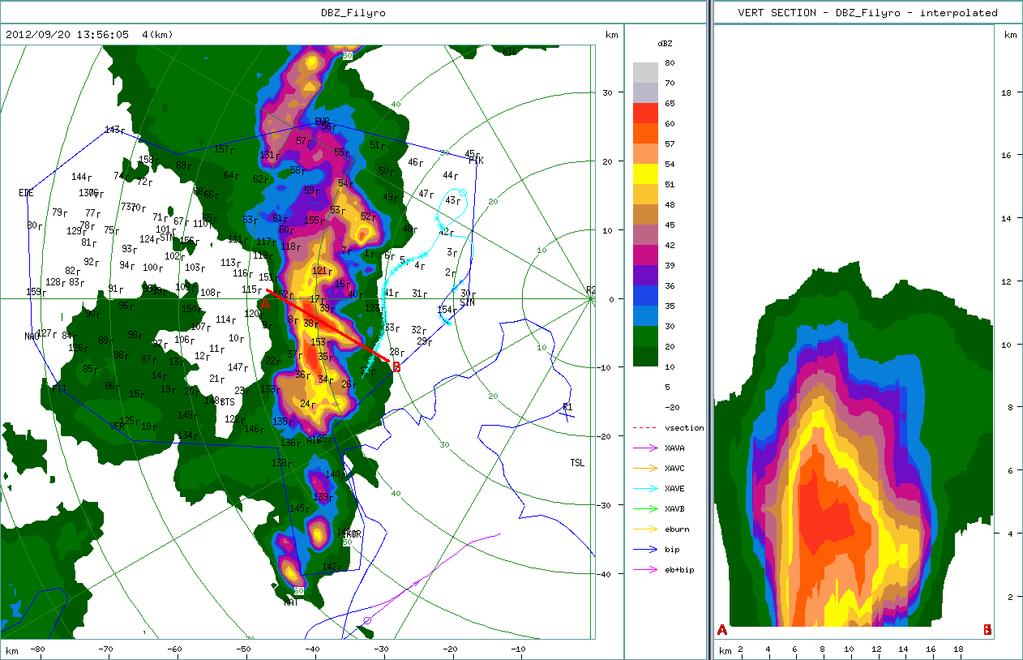Click gauge label 159r
1023x660 pixels.
[x=36, y=292]
